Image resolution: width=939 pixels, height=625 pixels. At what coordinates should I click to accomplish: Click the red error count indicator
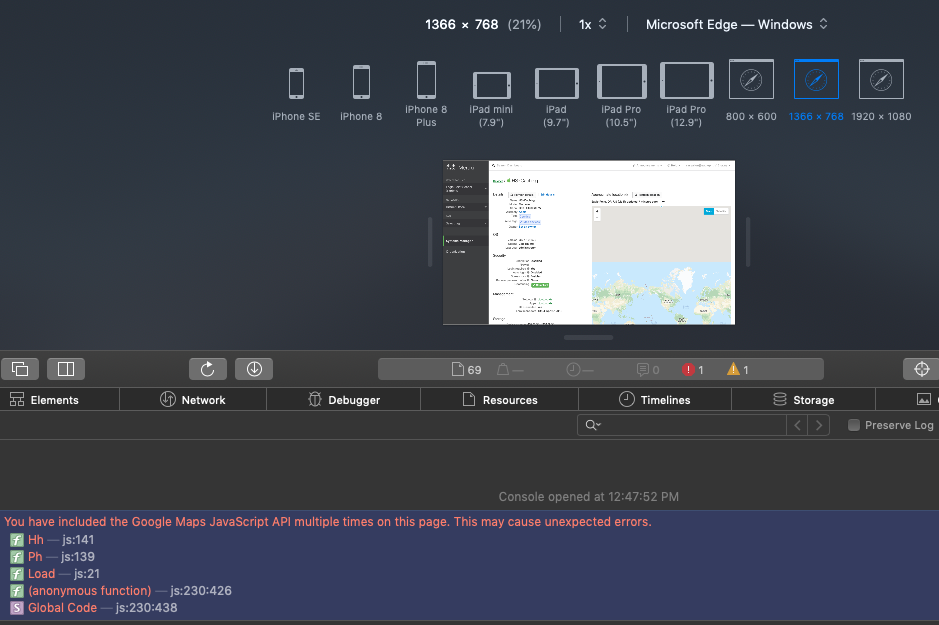pos(693,370)
